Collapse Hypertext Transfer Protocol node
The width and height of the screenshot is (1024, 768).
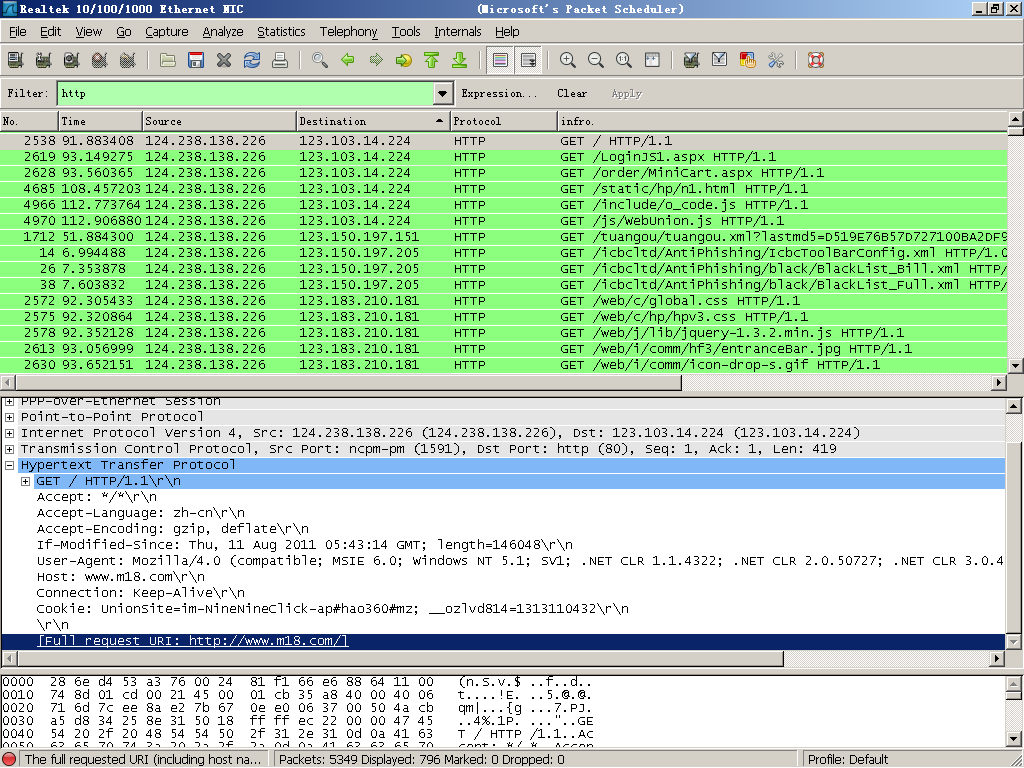coord(9,465)
